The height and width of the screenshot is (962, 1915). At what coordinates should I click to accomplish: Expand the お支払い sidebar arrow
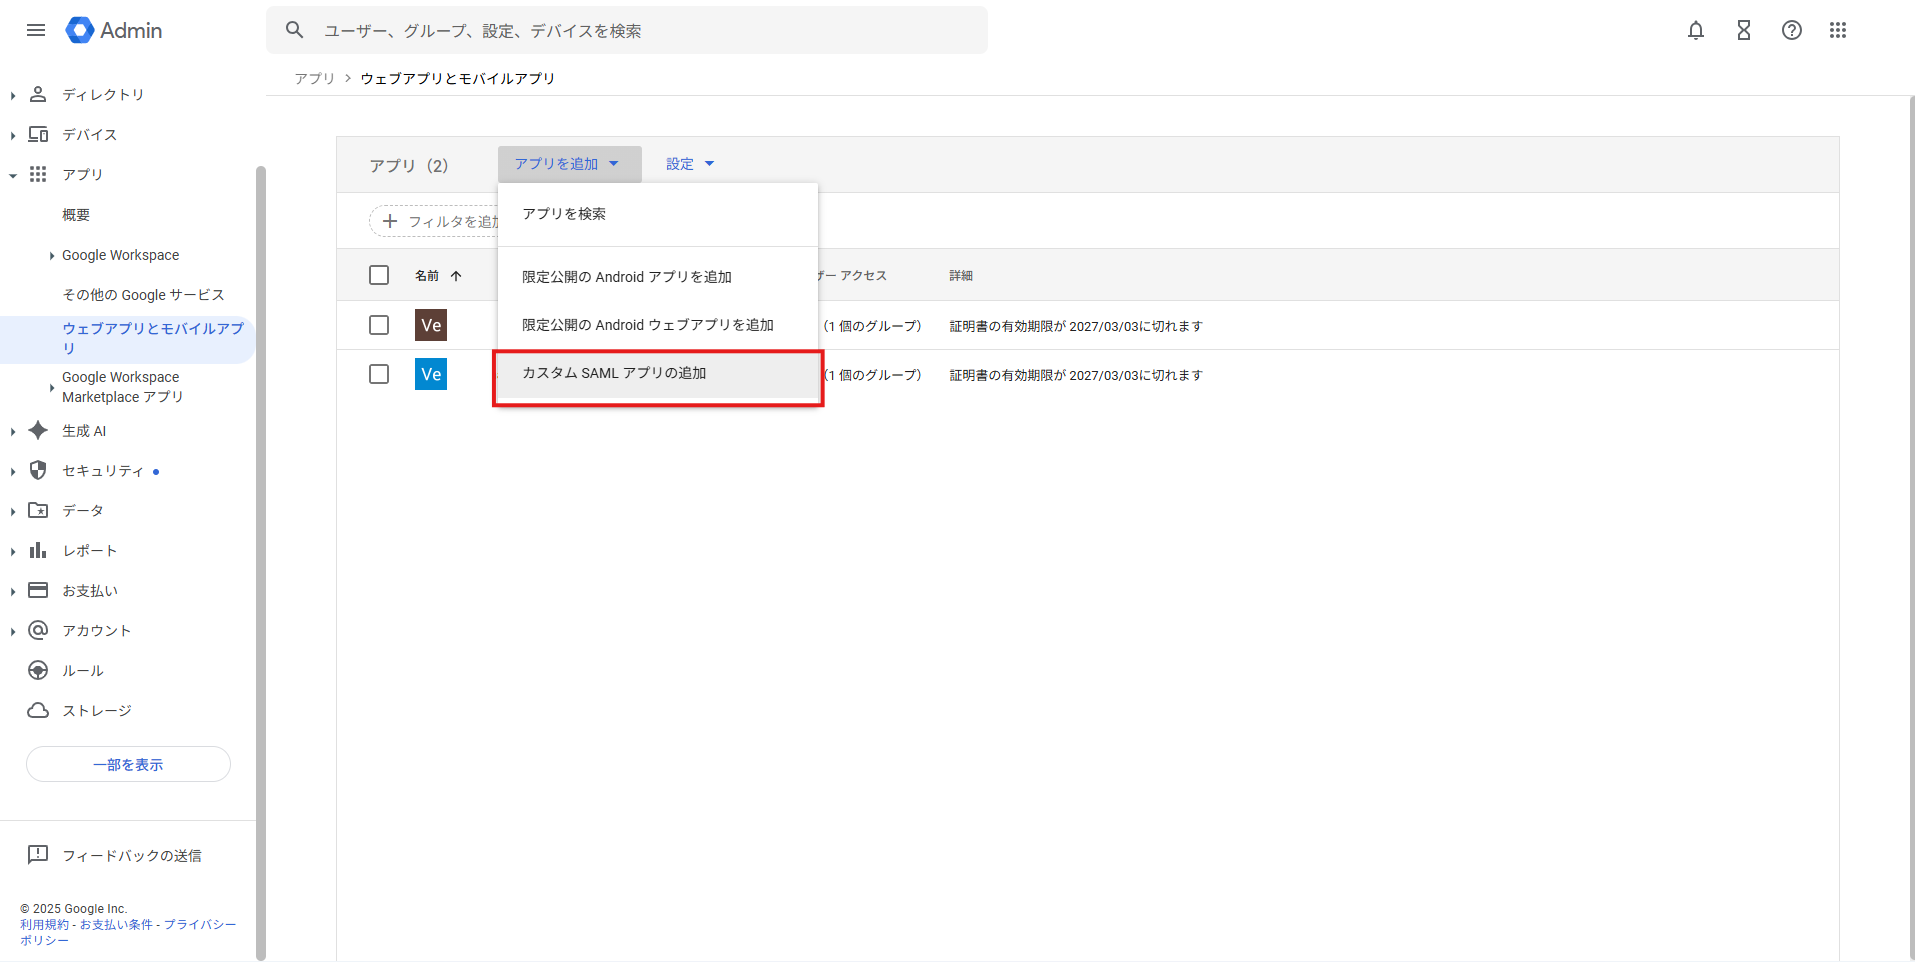coord(13,591)
